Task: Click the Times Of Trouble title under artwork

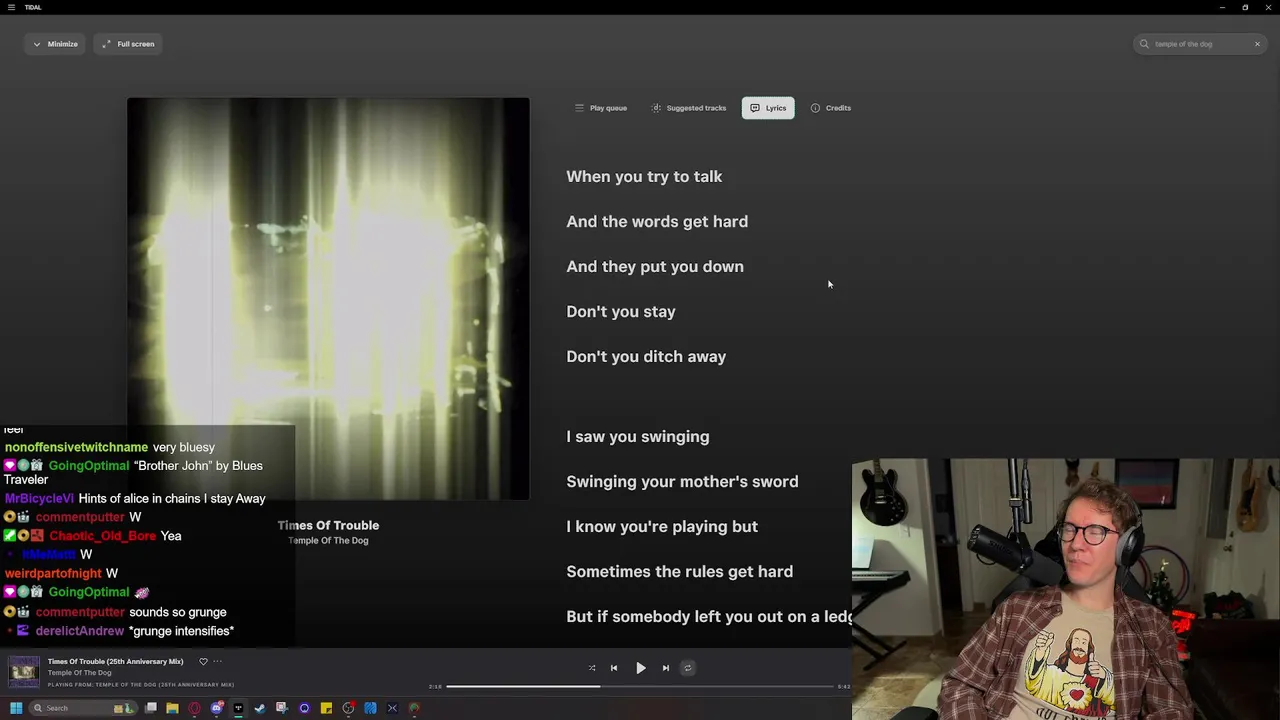Action: [x=328, y=525]
